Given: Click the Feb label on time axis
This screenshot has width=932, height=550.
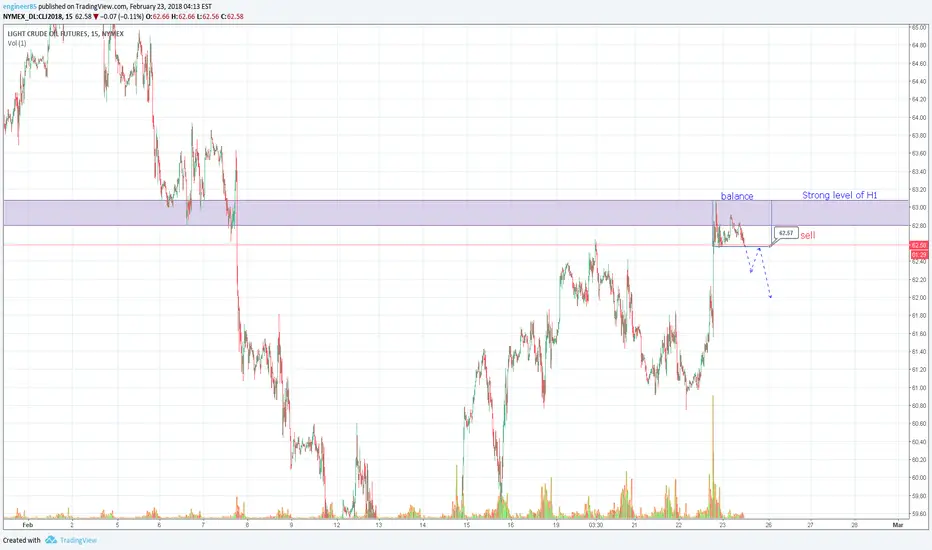Looking at the screenshot, I should (x=27, y=525).
